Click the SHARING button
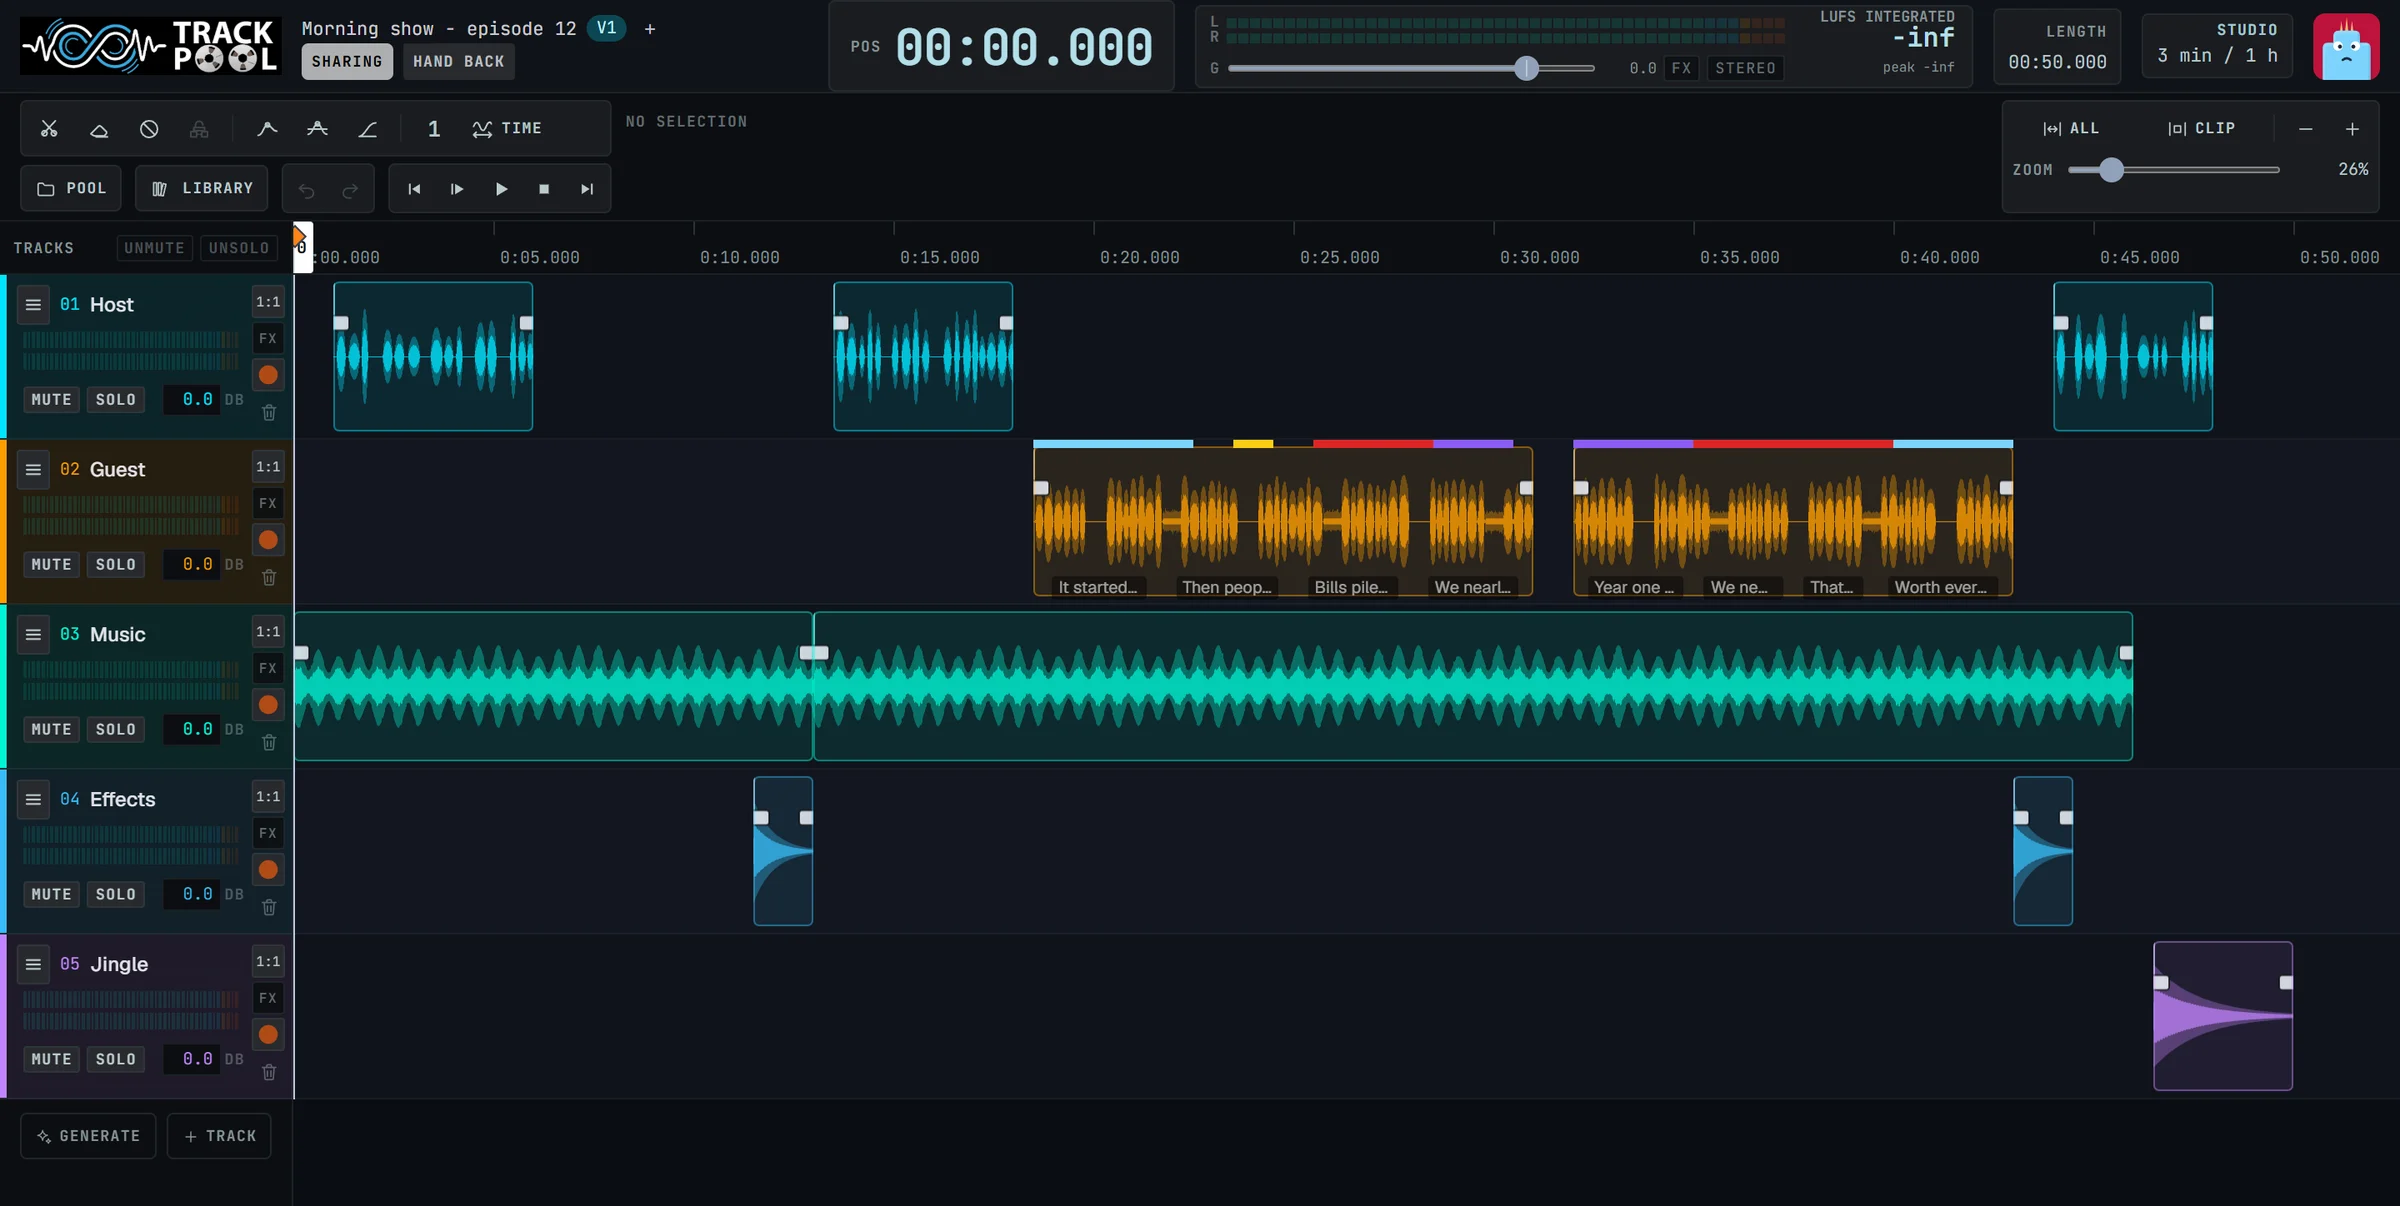The height and width of the screenshot is (1206, 2400). pyautogui.click(x=347, y=62)
